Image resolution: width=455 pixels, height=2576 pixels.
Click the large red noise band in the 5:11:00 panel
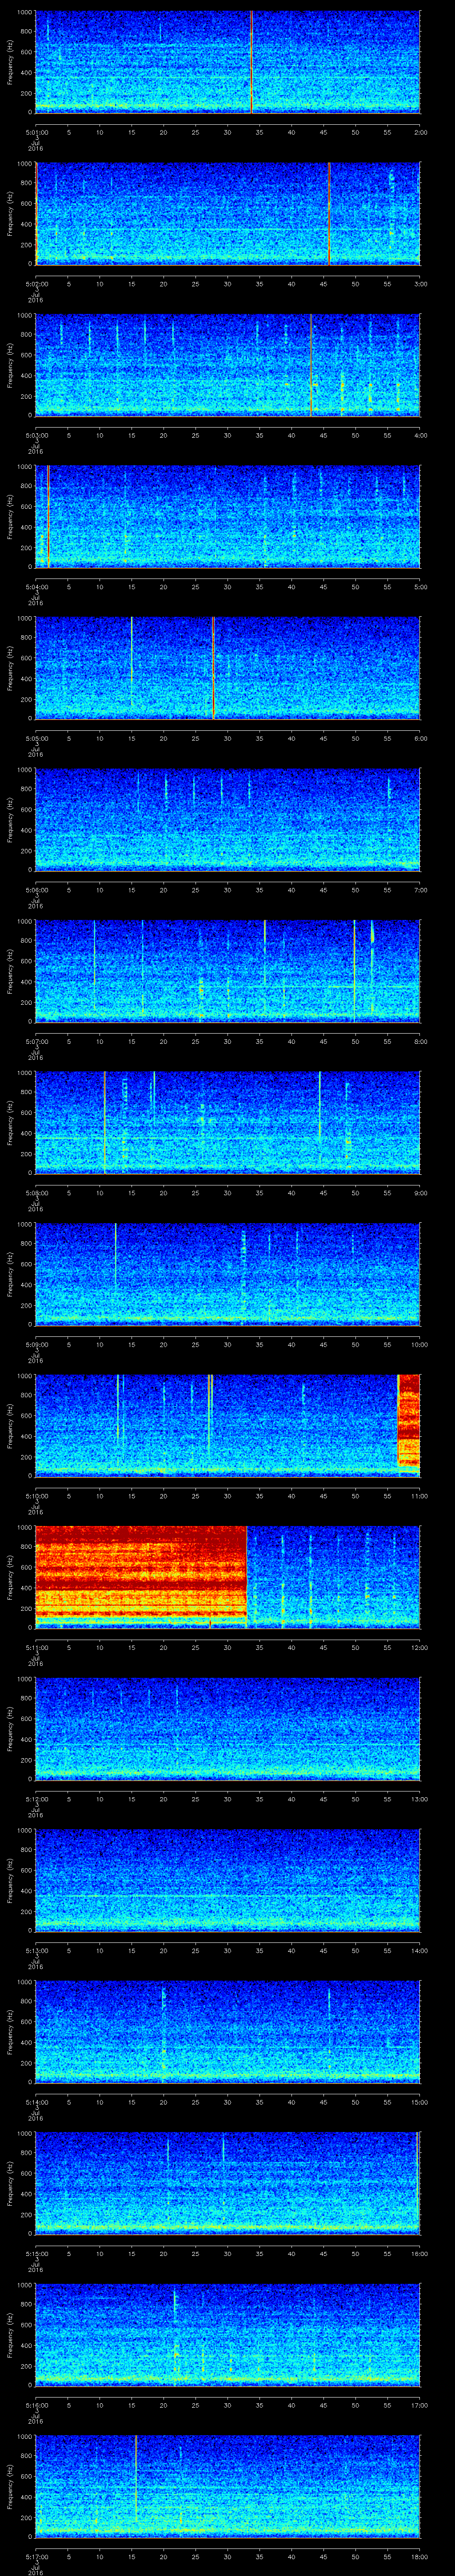coord(141,1577)
